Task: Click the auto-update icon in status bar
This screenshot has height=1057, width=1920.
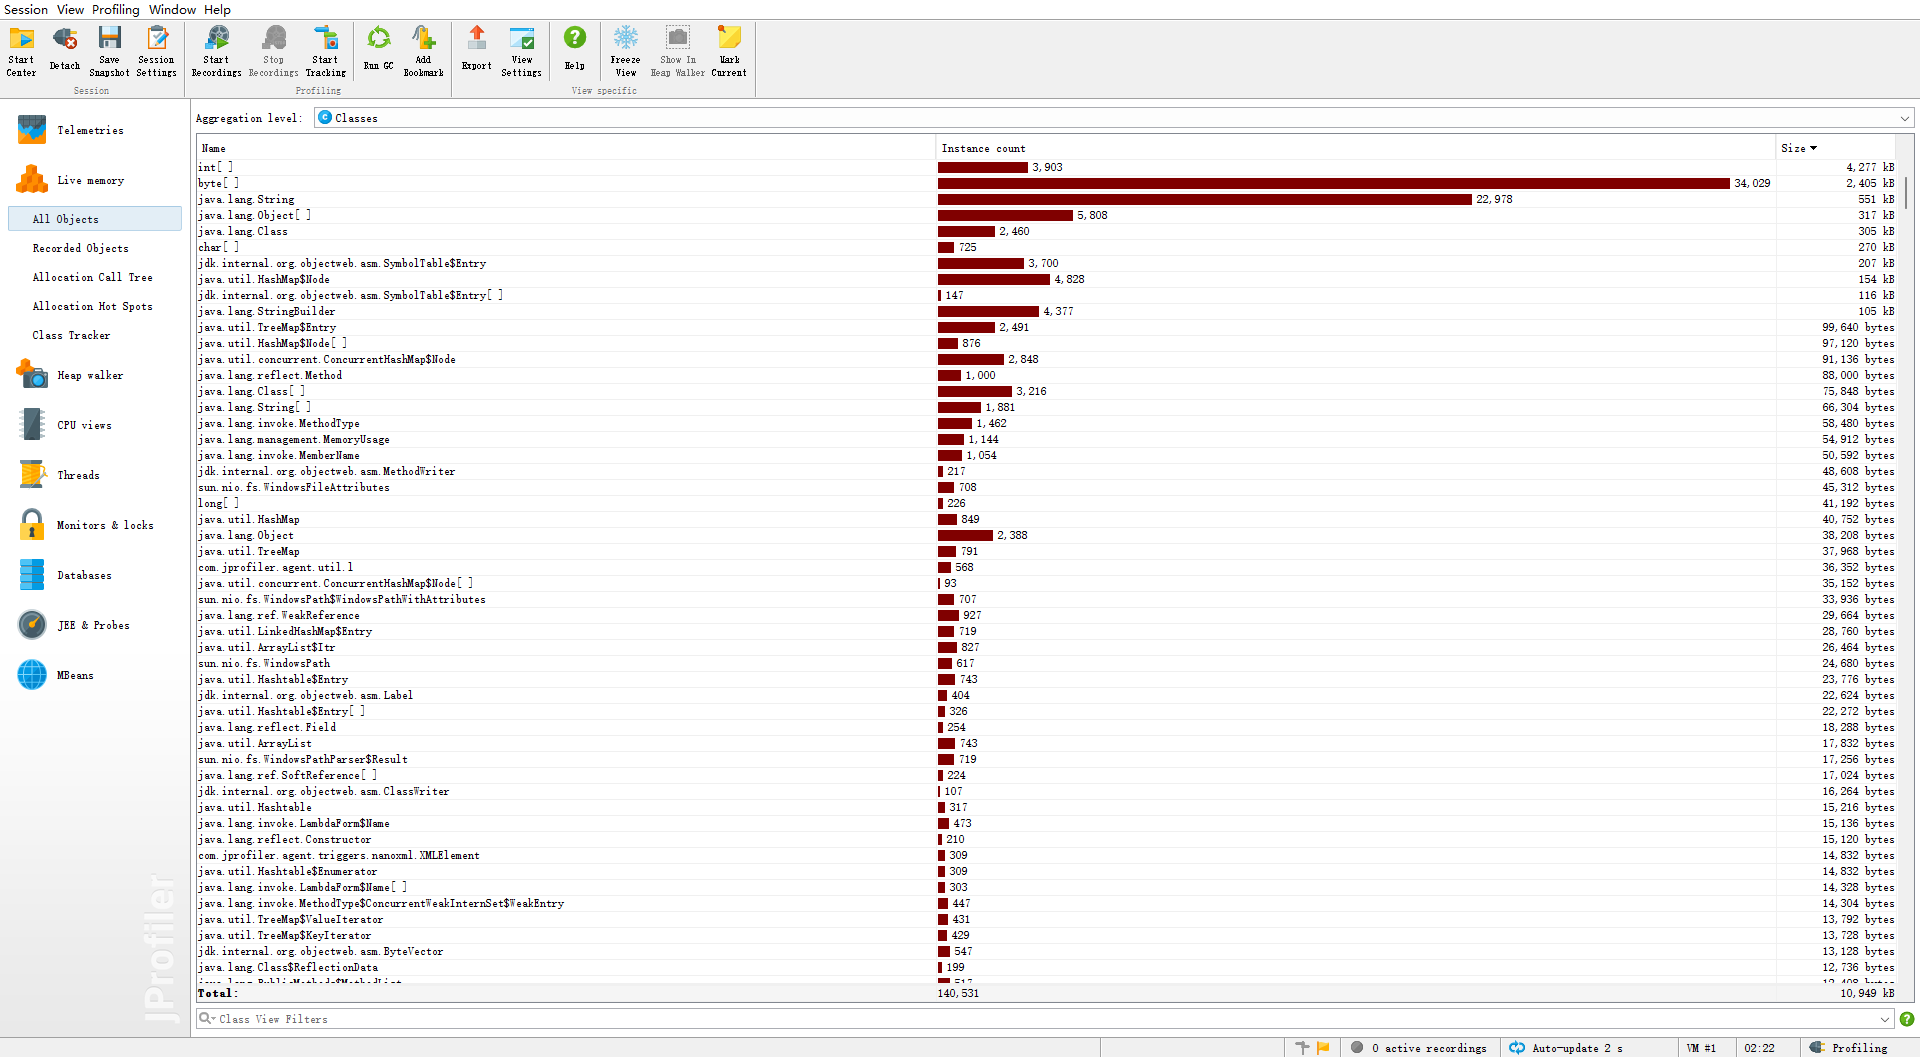Action: 1517,1048
